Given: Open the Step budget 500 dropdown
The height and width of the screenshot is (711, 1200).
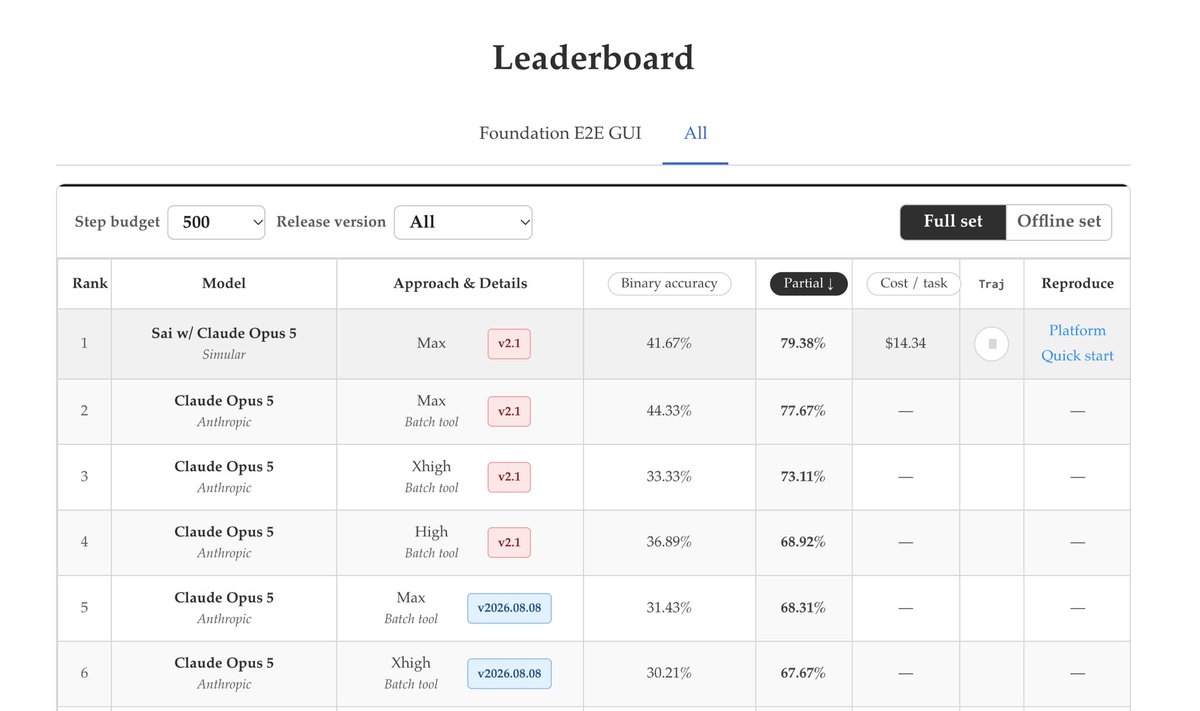Looking at the screenshot, I should [216, 222].
